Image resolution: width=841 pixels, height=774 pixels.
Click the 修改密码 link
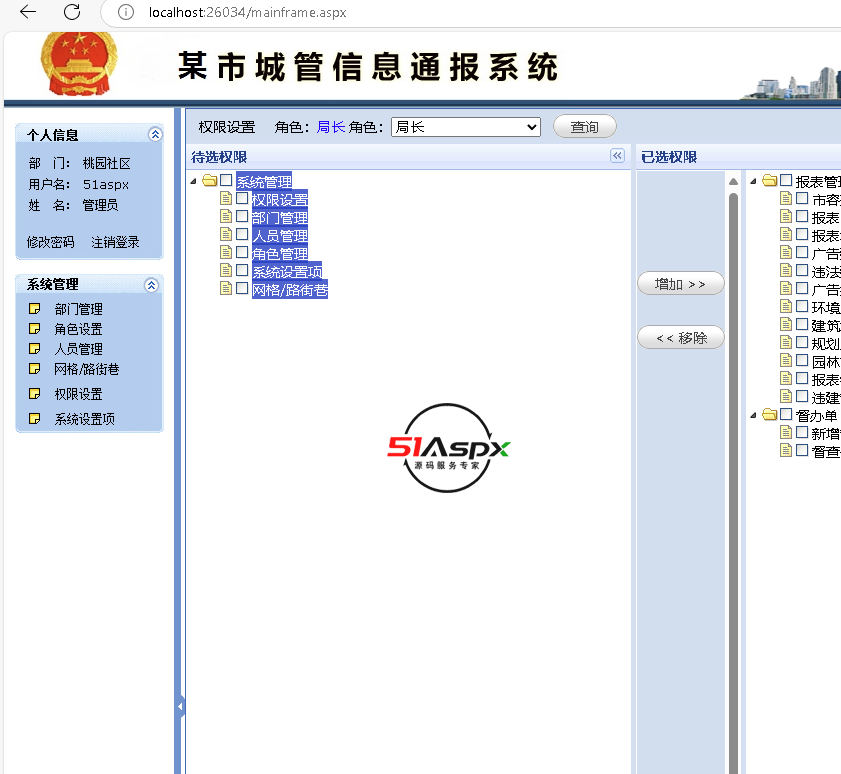coord(50,242)
